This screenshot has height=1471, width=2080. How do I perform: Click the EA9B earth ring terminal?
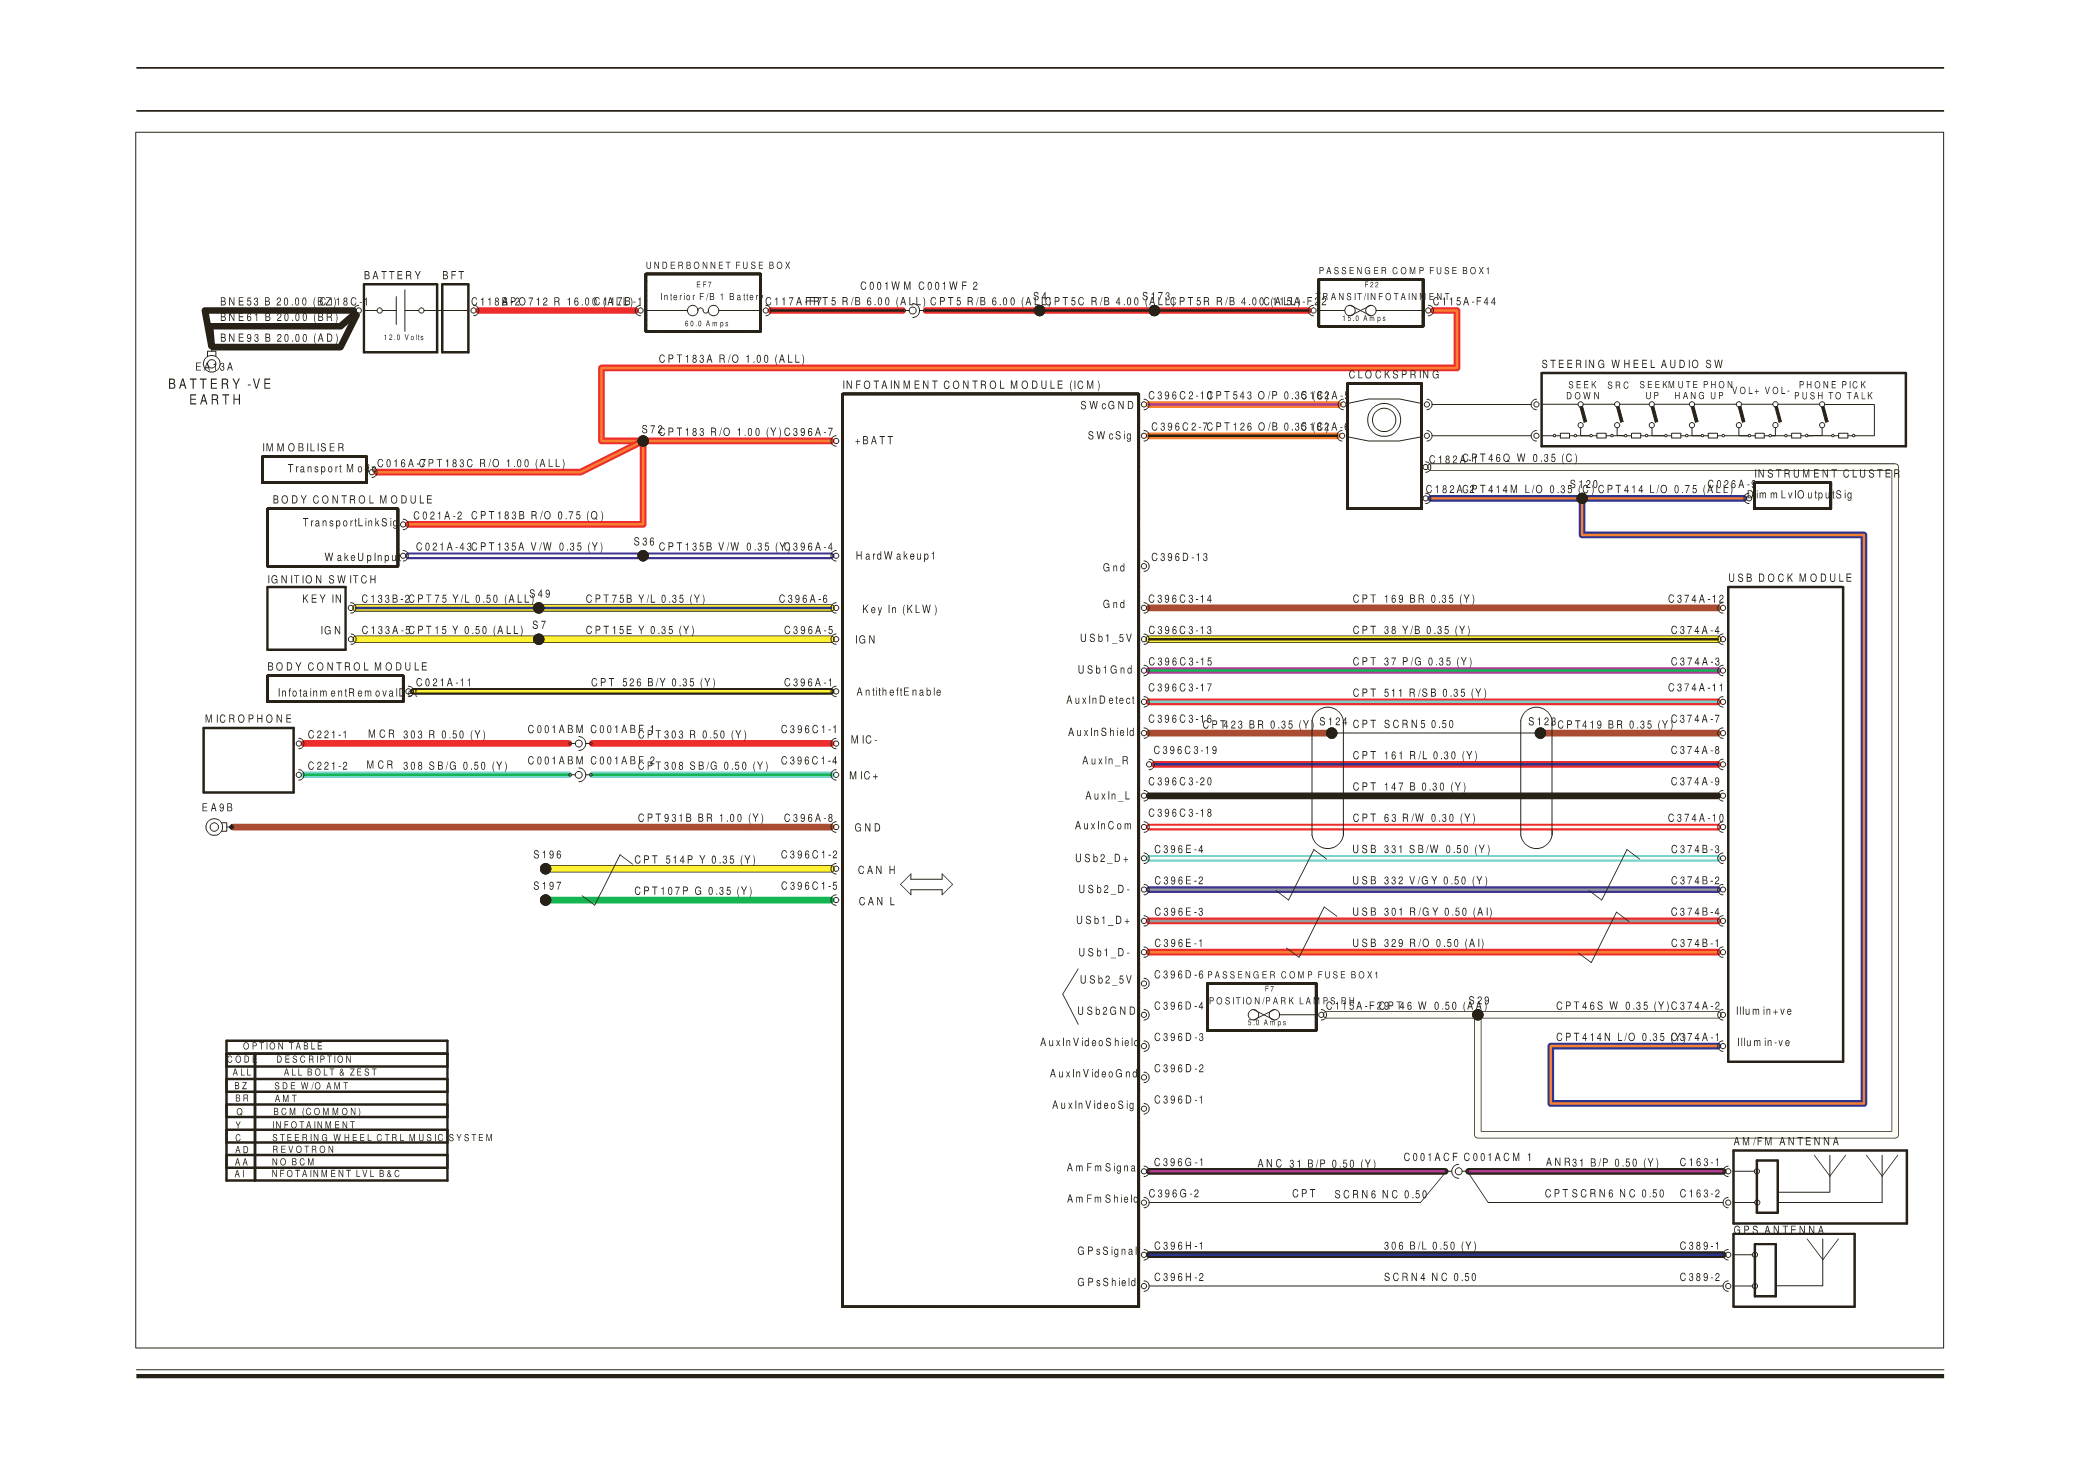(214, 827)
